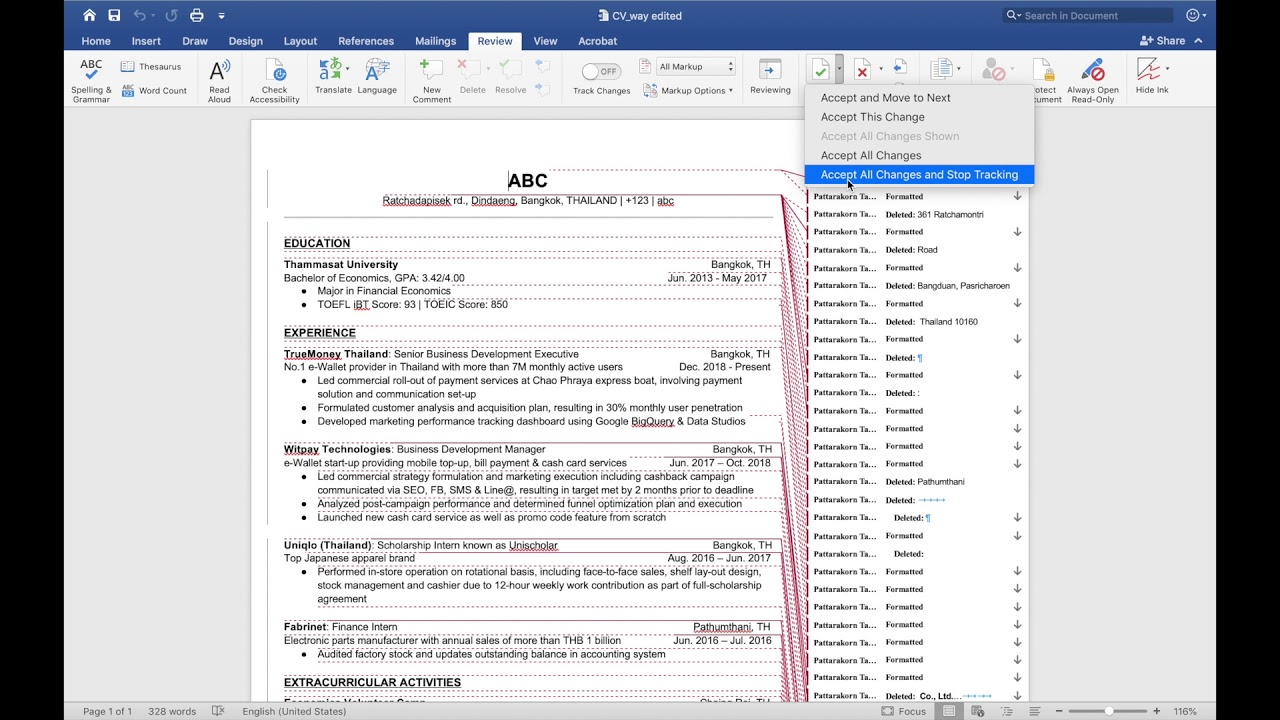Viewport: 1280px width, 720px height.
Task: Choose Accept All Changes and Stop Tracking
Action: (919, 174)
